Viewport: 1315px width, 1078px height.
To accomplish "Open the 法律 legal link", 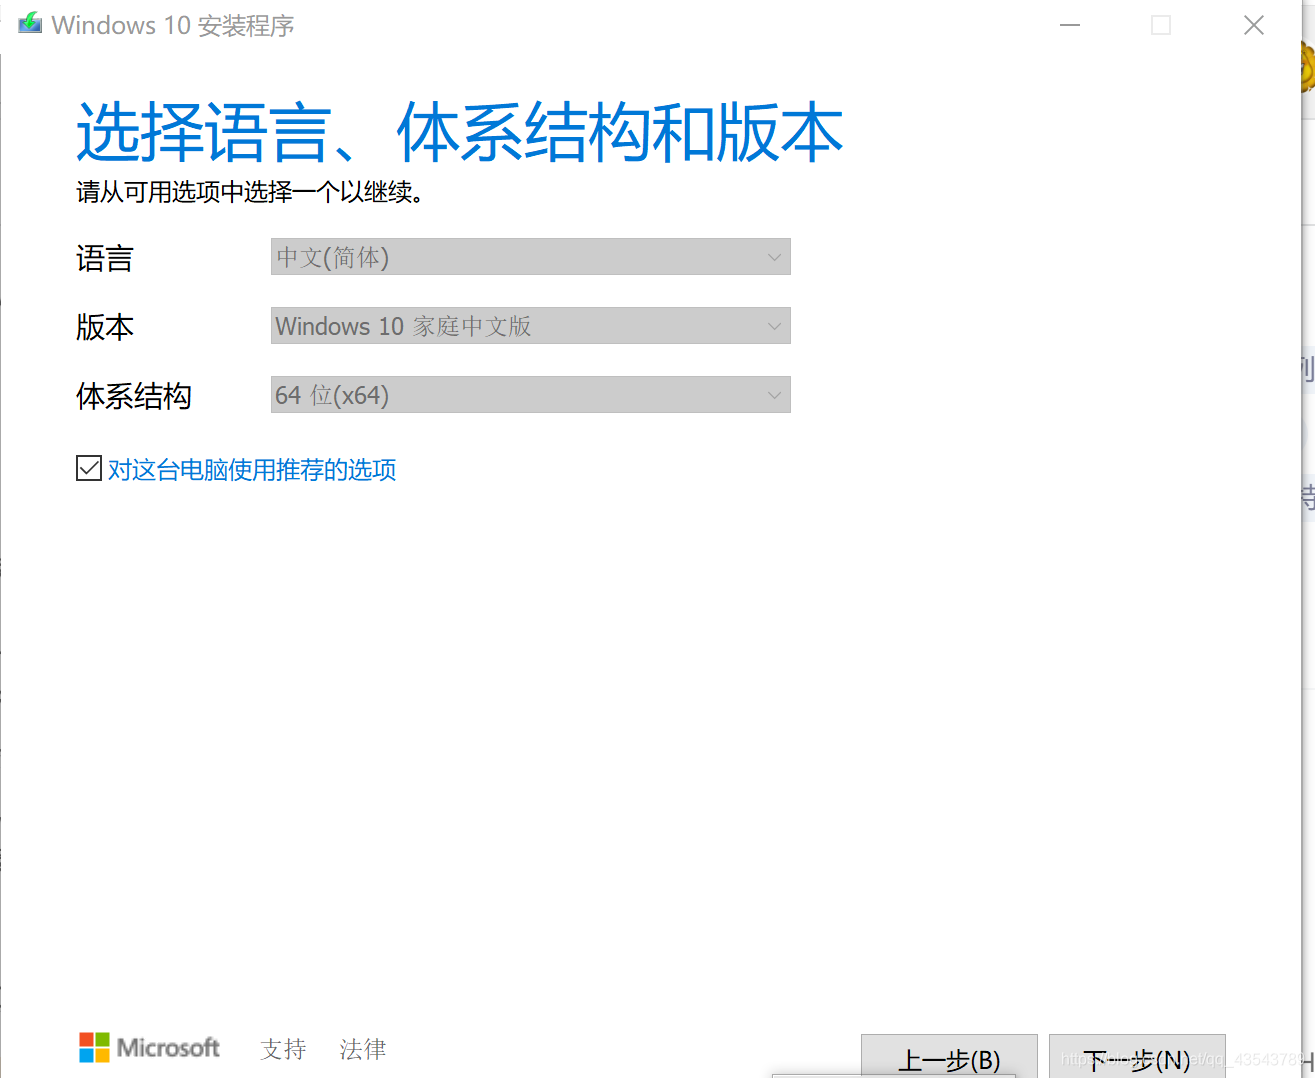I will 362,1049.
